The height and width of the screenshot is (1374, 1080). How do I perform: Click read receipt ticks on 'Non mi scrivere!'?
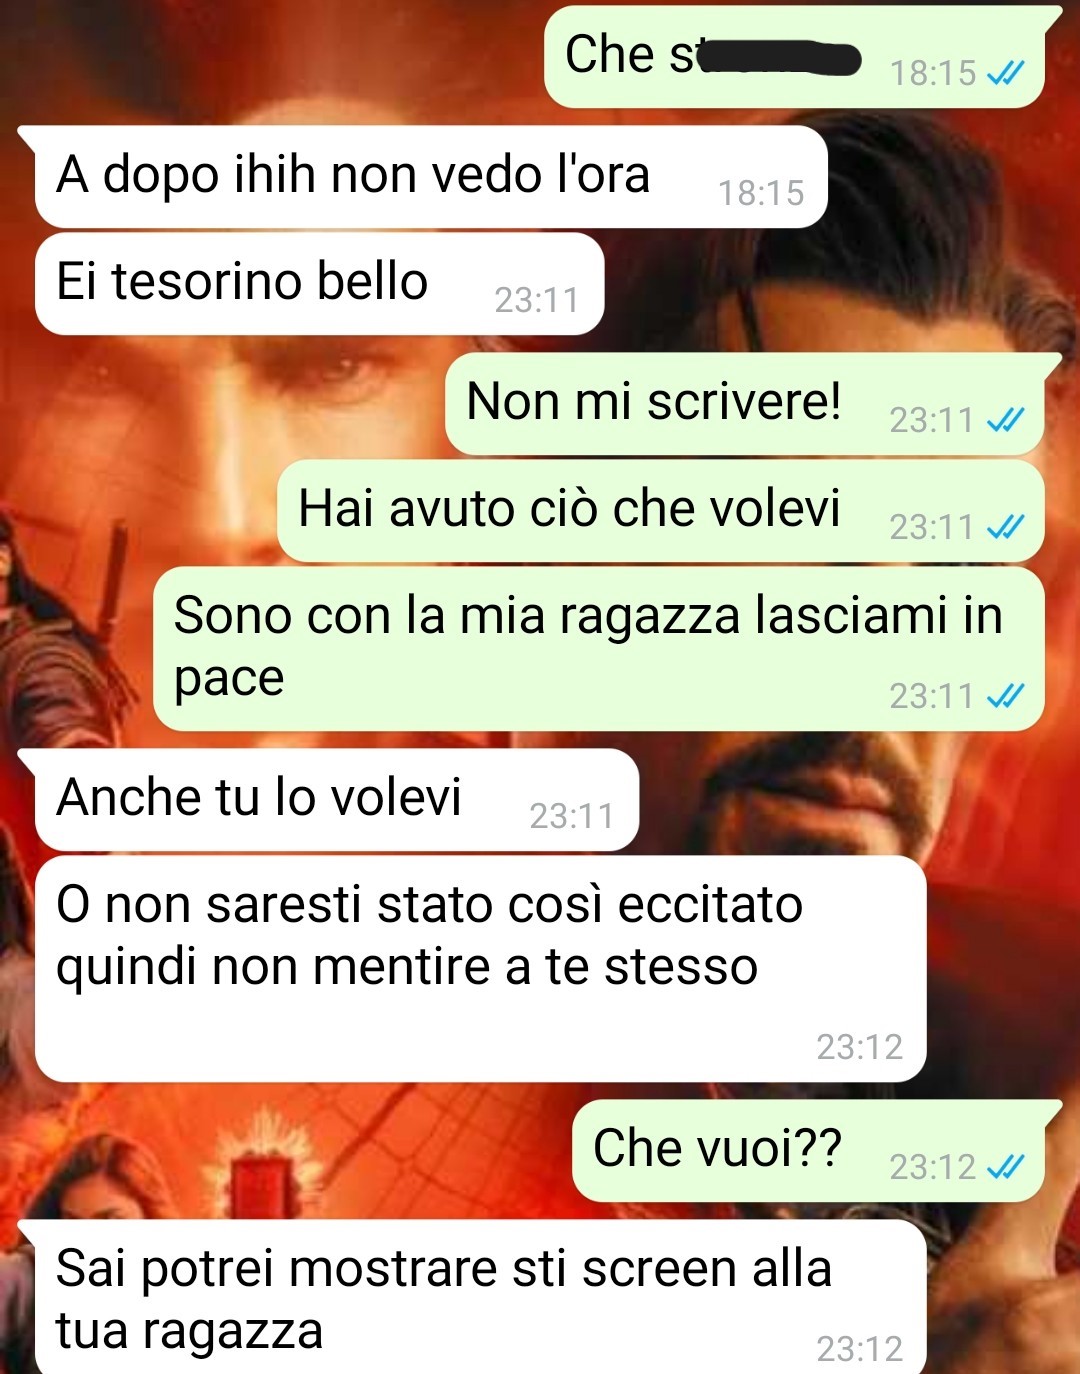1005,420
